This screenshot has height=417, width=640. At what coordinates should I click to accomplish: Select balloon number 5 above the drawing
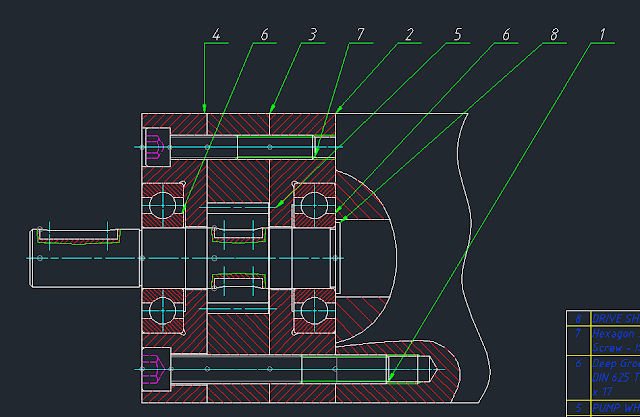click(x=458, y=35)
